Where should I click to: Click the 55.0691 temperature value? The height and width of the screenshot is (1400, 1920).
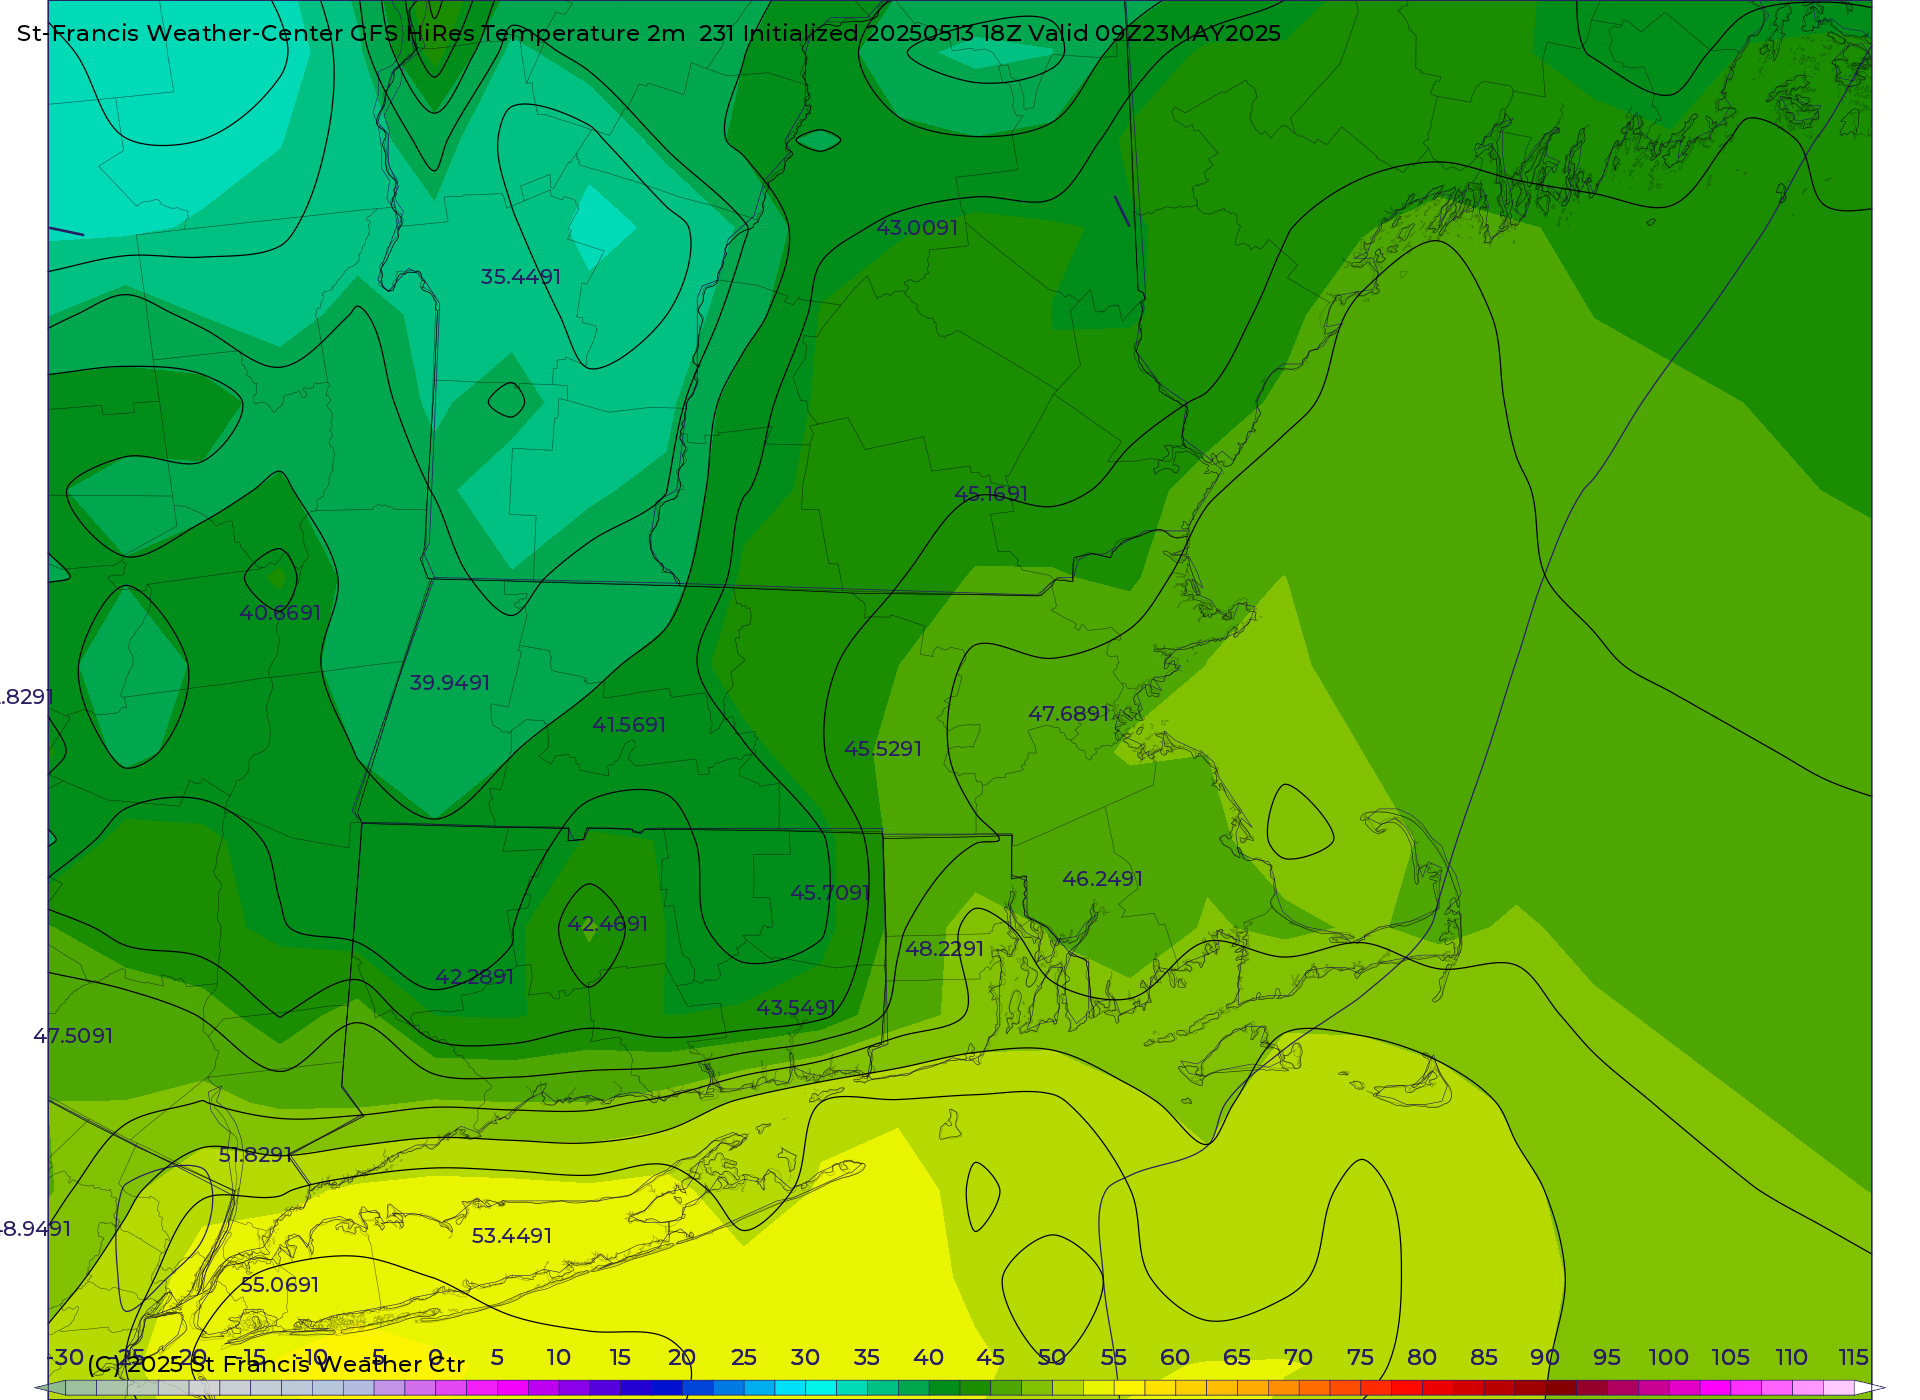(280, 1285)
